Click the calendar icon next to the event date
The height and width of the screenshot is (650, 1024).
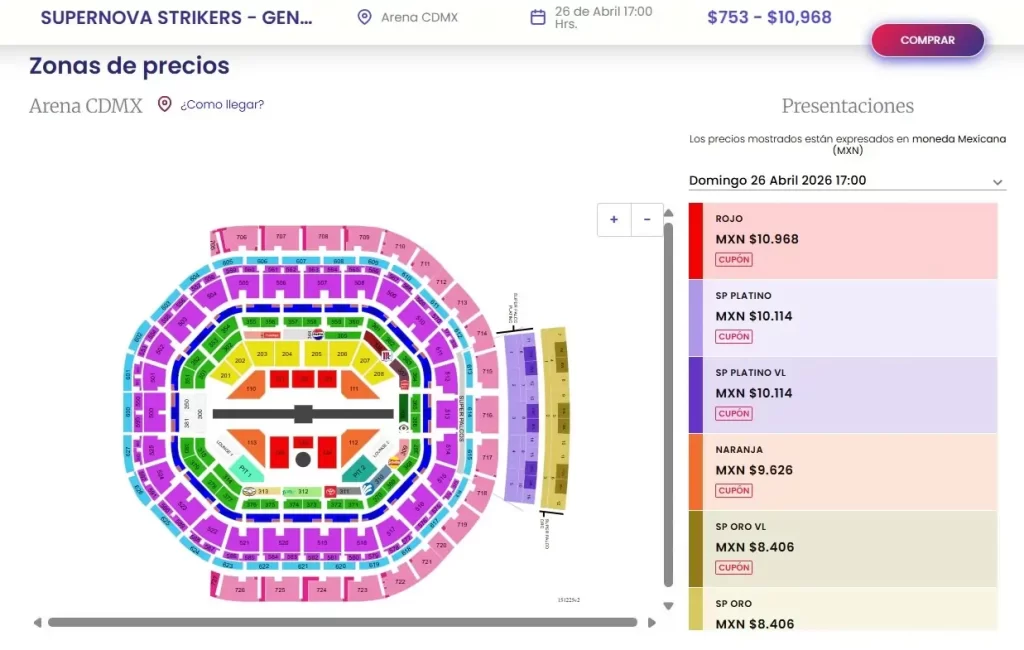point(536,16)
